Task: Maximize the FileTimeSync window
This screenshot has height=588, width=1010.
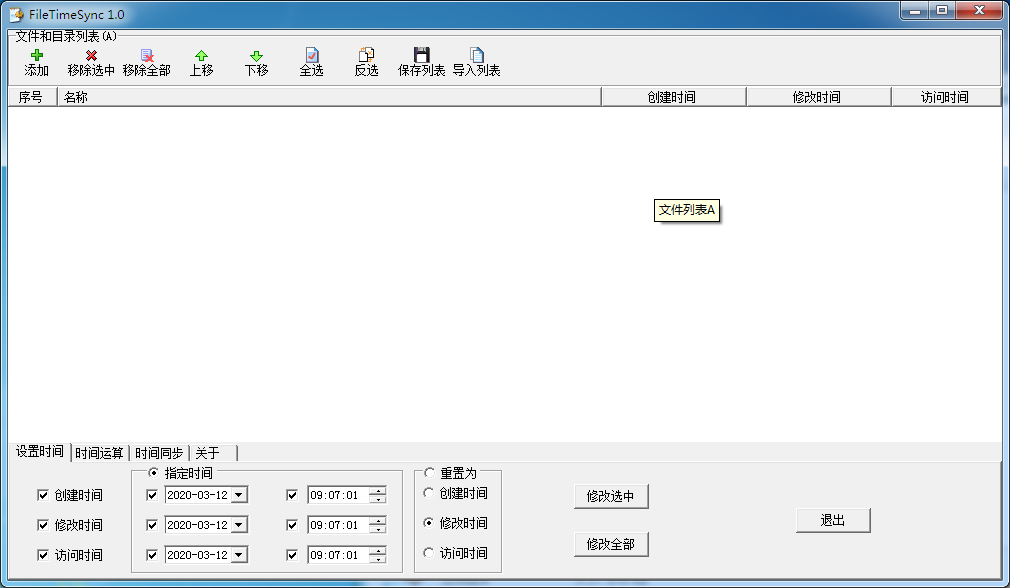Action: click(x=942, y=11)
